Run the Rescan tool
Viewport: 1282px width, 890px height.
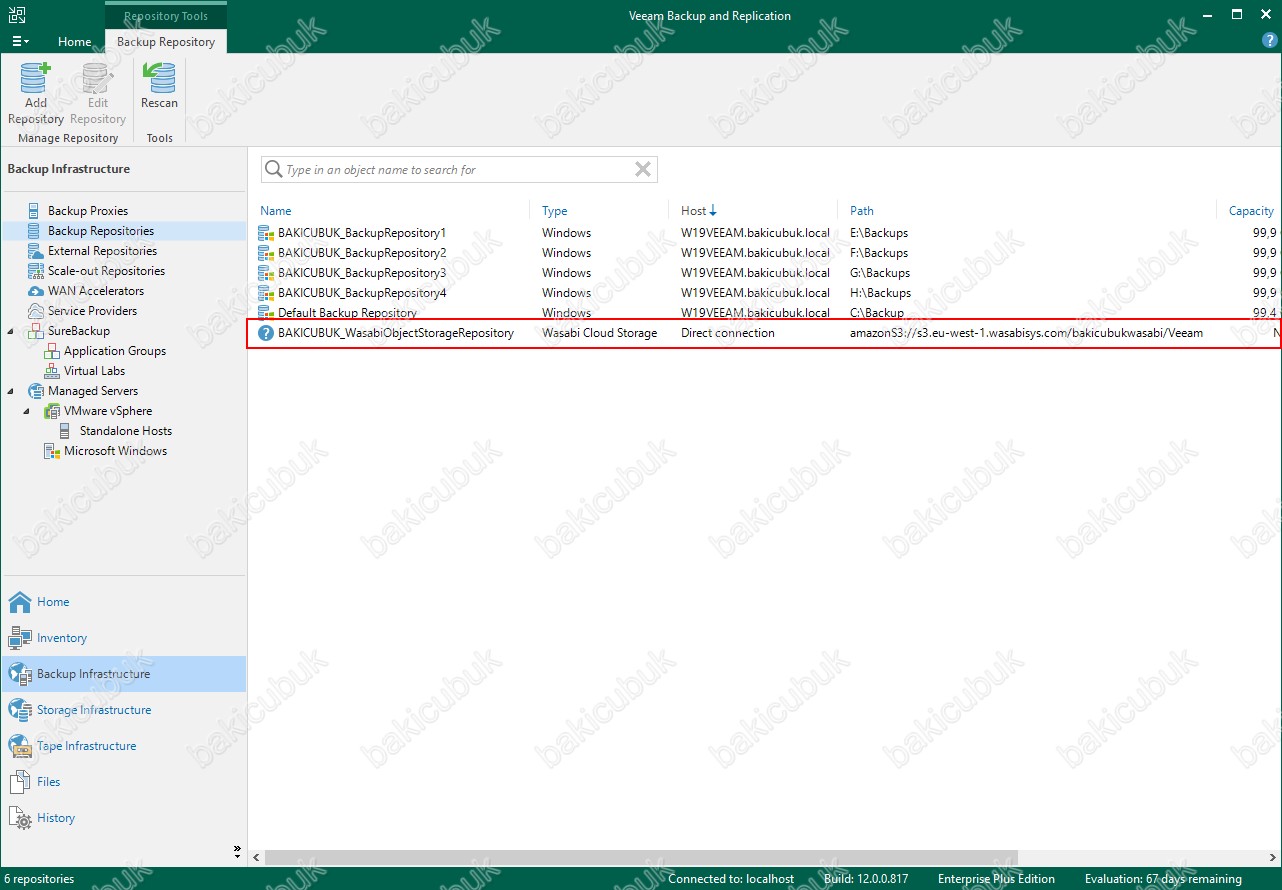tap(159, 87)
